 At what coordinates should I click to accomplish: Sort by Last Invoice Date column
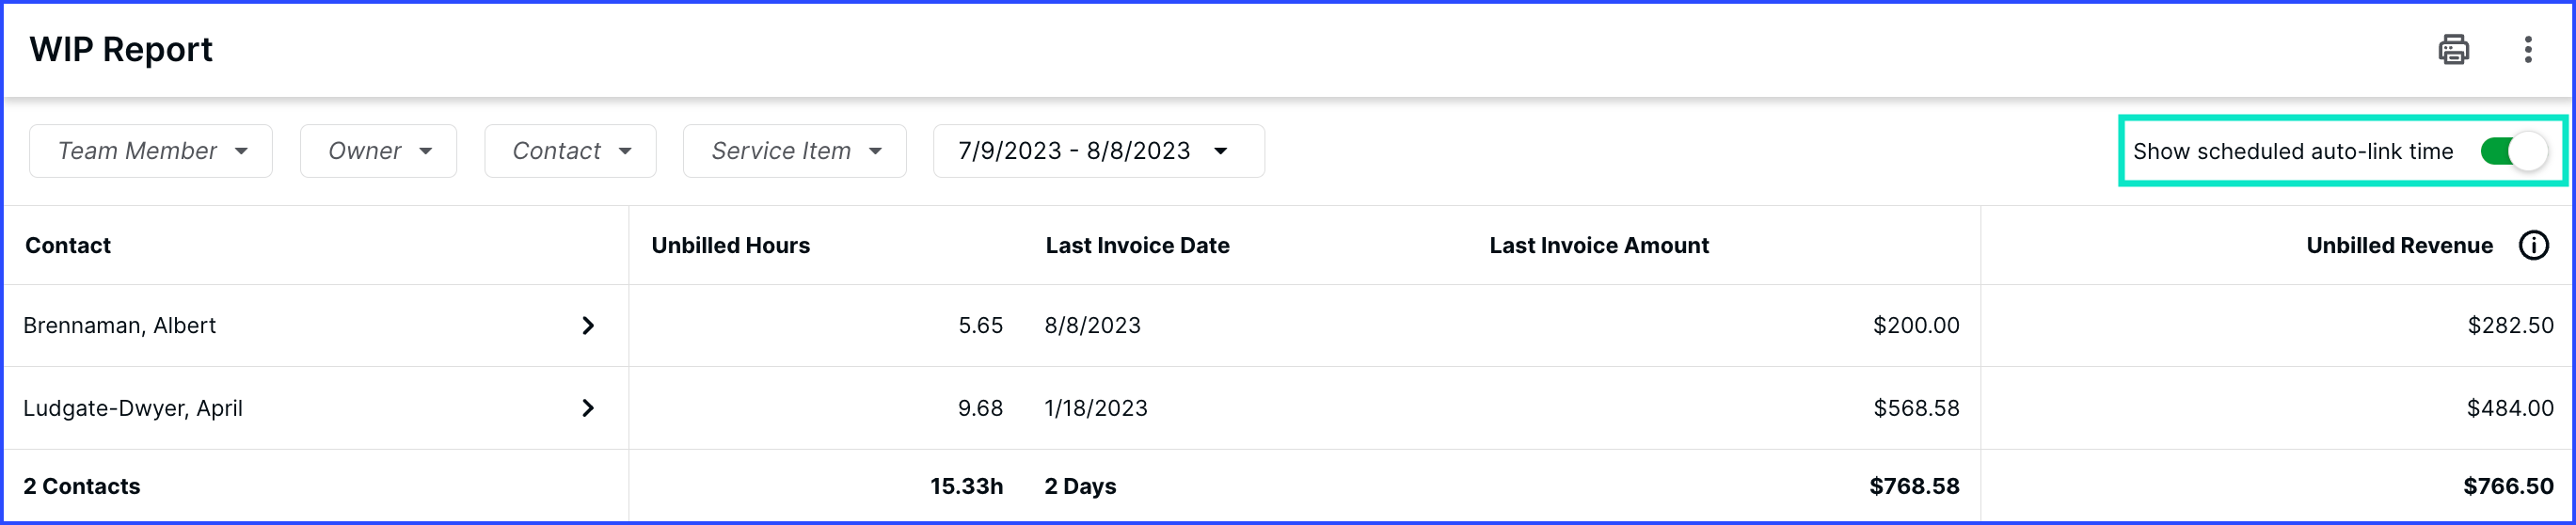pos(1137,245)
